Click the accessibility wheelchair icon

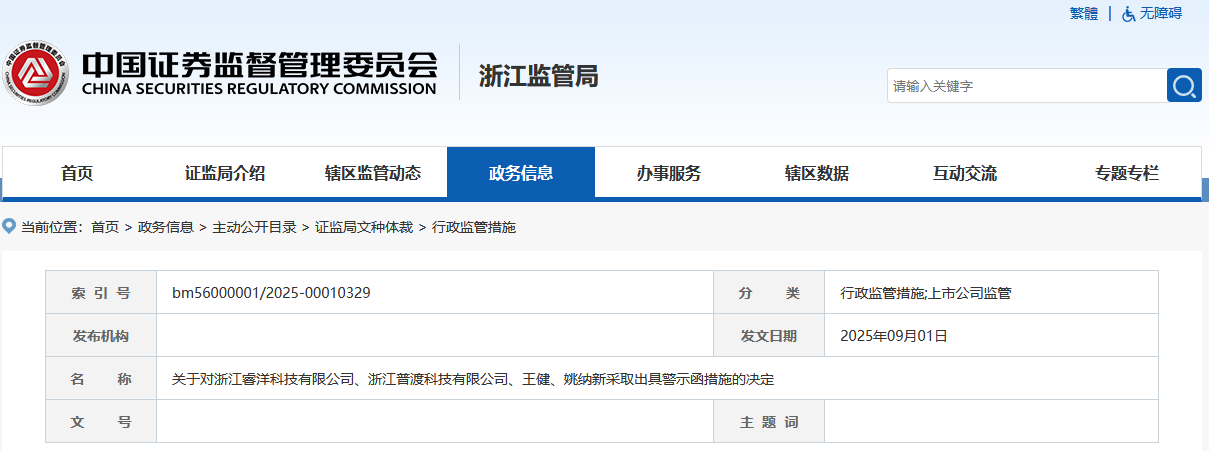point(1128,13)
